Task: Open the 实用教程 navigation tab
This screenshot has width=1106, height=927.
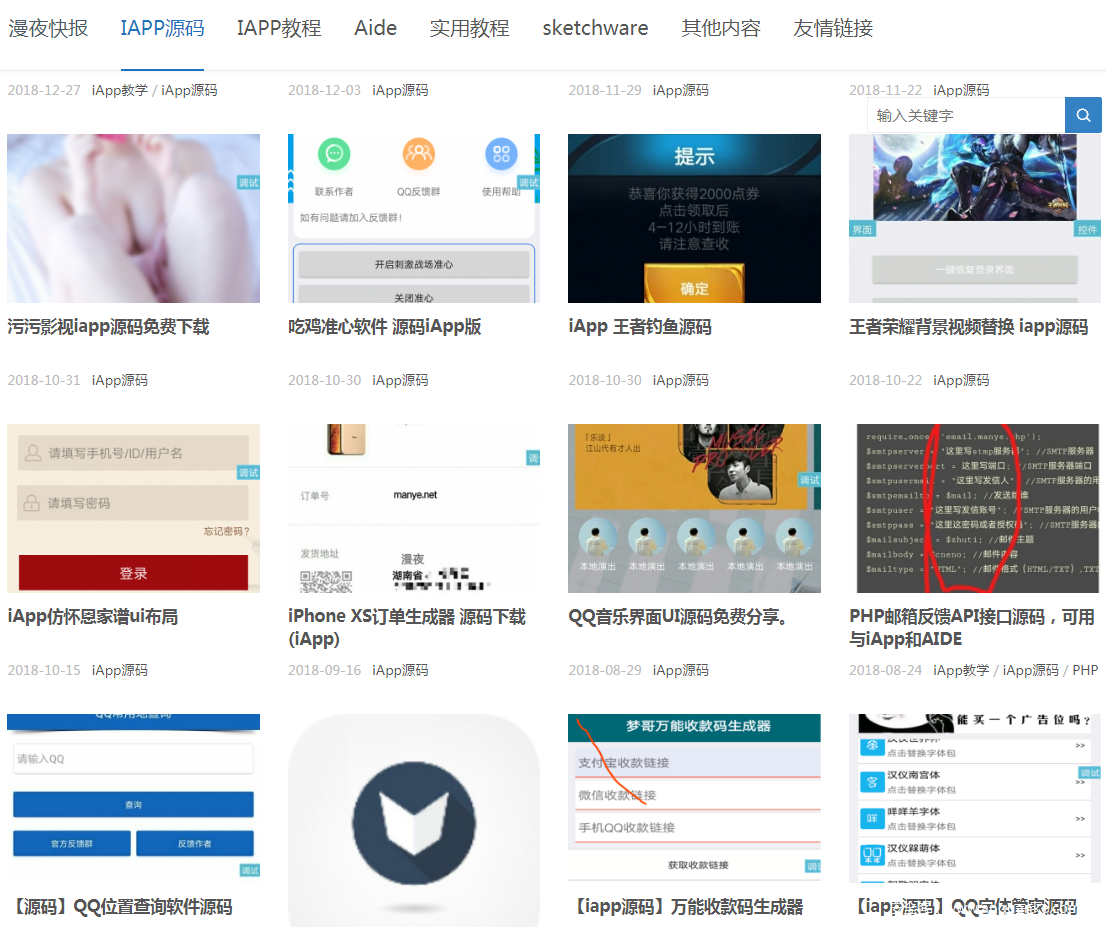Action: click(x=470, y=28)
